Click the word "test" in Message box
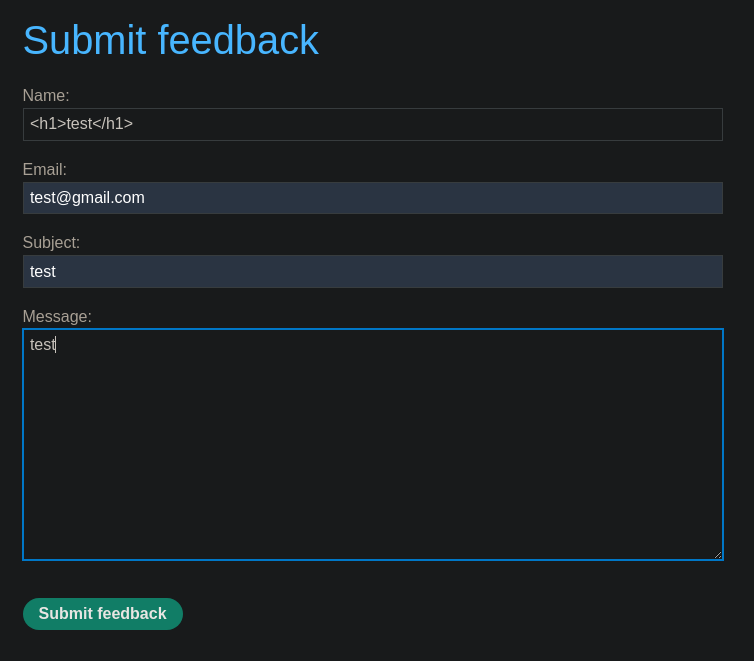The height and width of the screenshot is (661, 754). click(42, 345)
